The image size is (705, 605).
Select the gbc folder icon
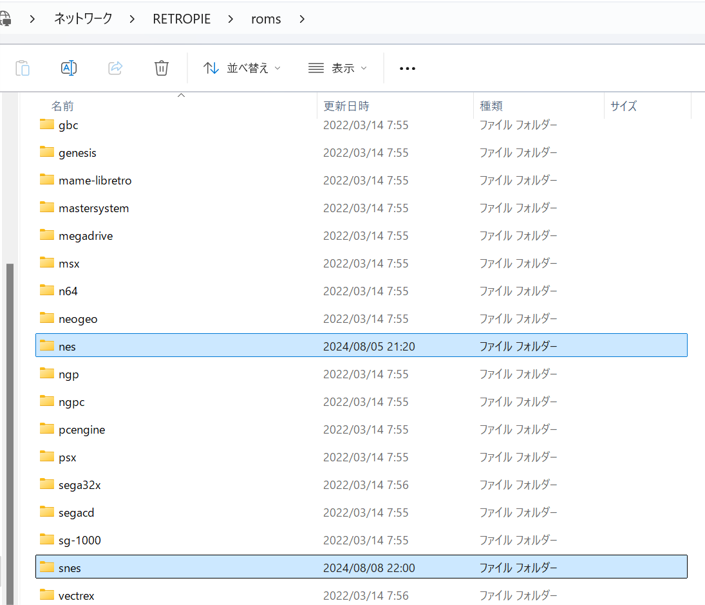(x=47, y=124)
